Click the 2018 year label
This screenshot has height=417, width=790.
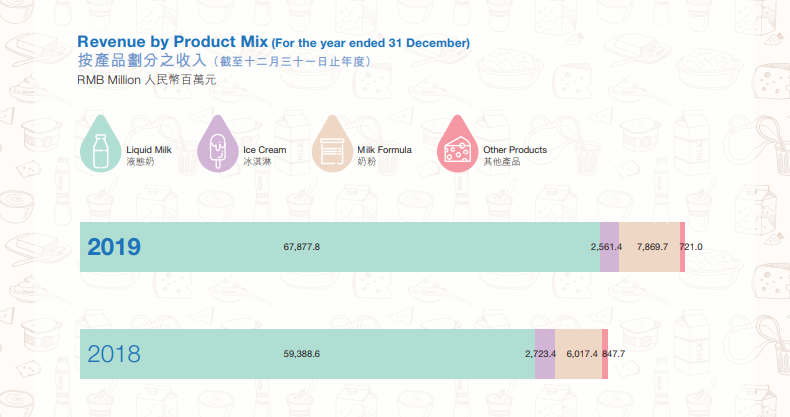click(x=113, y=354)
